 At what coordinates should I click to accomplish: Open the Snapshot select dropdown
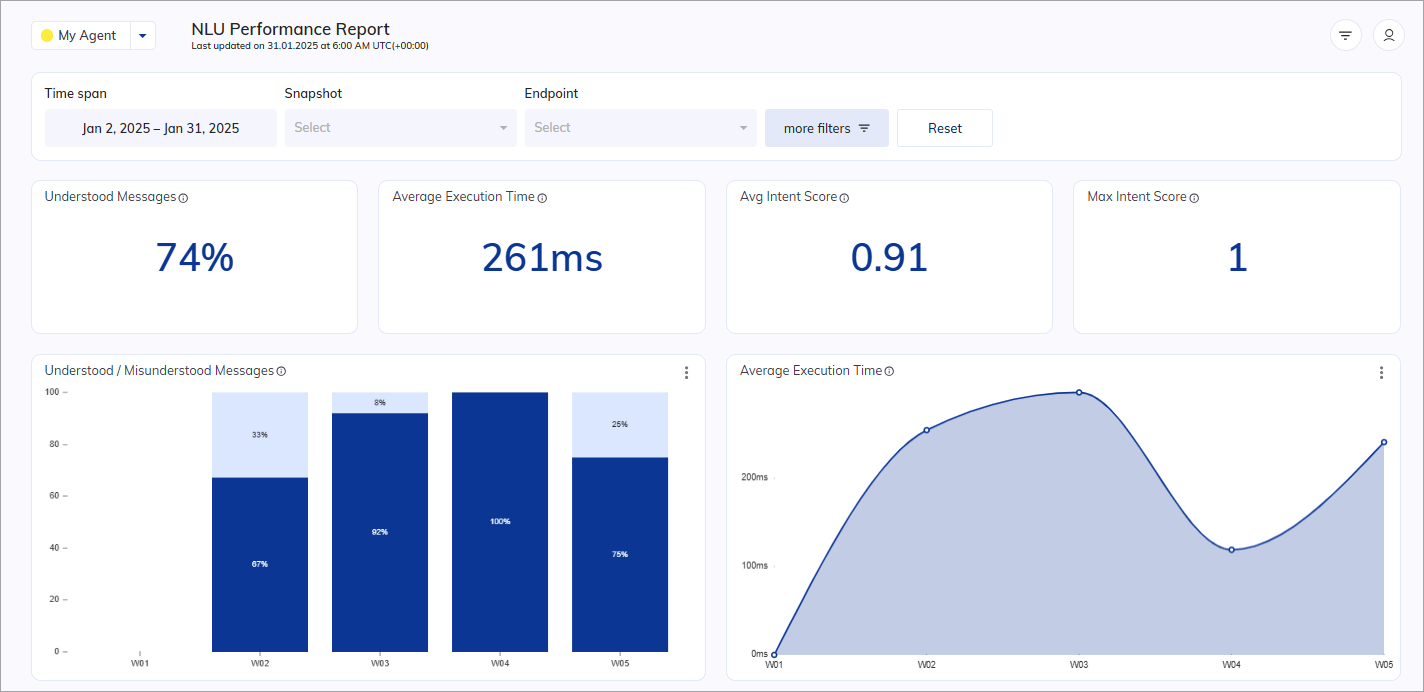(400, 128)
